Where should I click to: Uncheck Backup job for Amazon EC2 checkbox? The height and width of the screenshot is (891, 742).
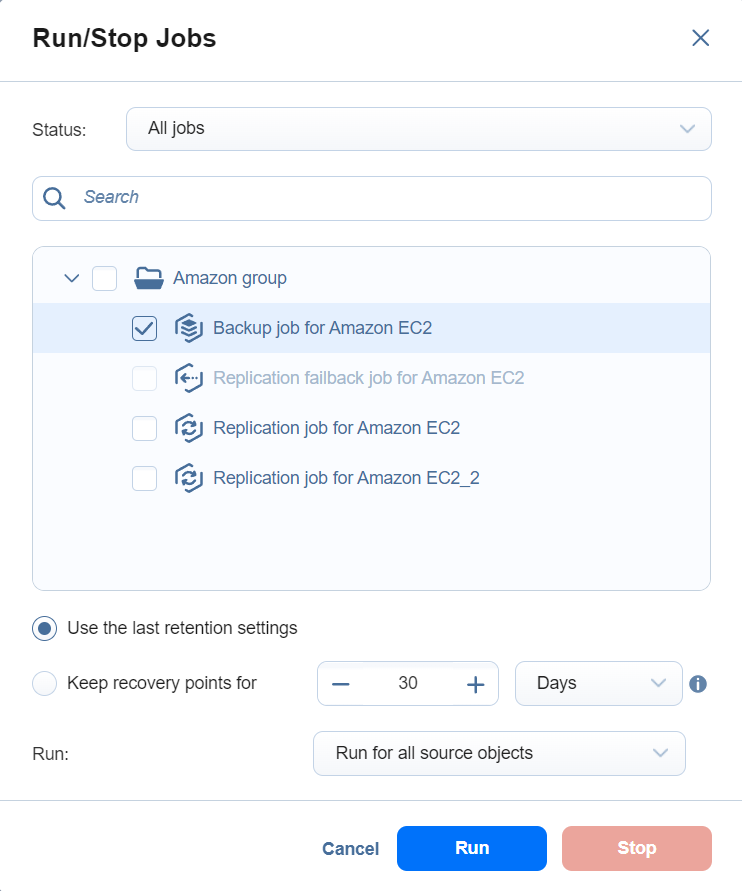point(145,328)
